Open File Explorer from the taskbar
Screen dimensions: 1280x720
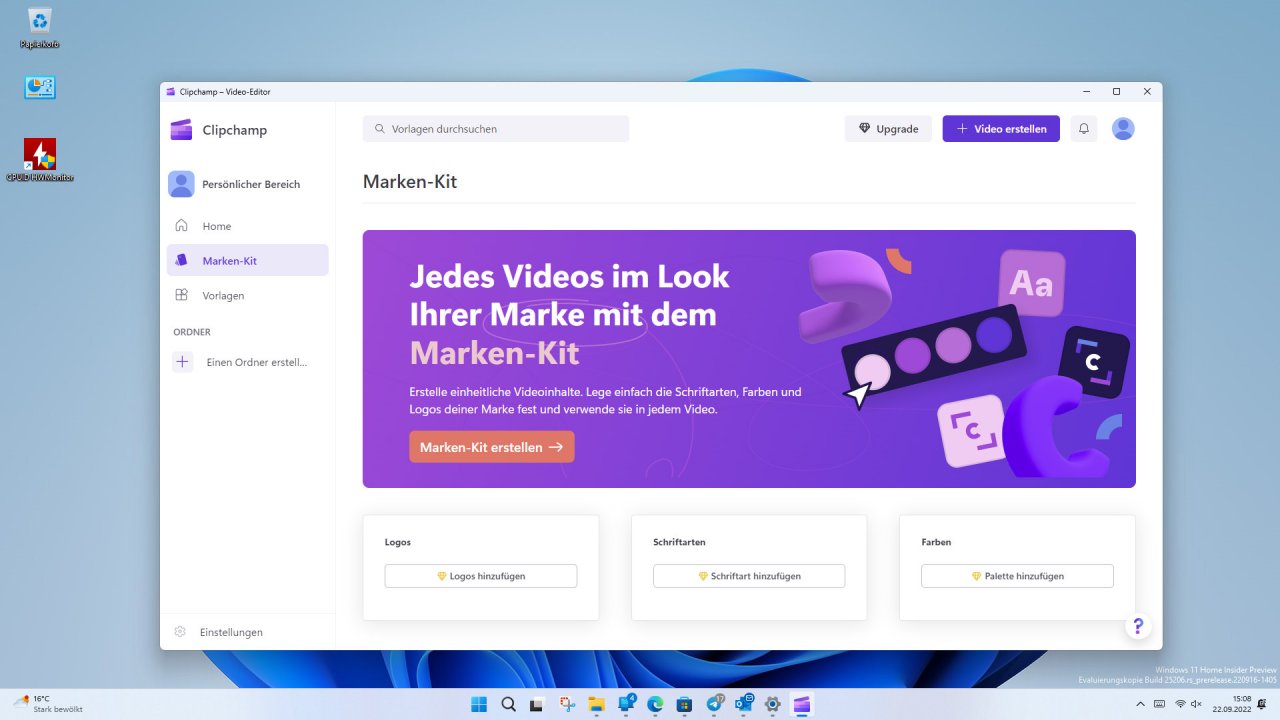(596, 704)
